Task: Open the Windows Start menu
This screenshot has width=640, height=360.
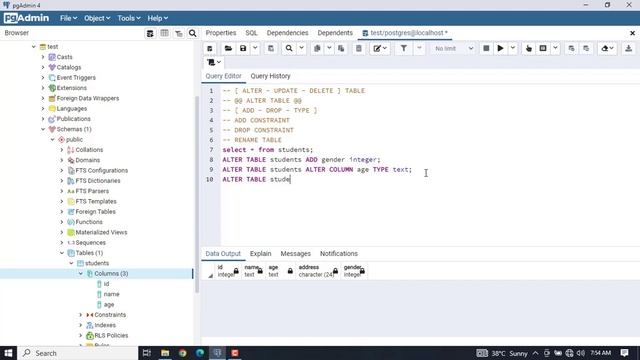Action: tap(8, 353)
